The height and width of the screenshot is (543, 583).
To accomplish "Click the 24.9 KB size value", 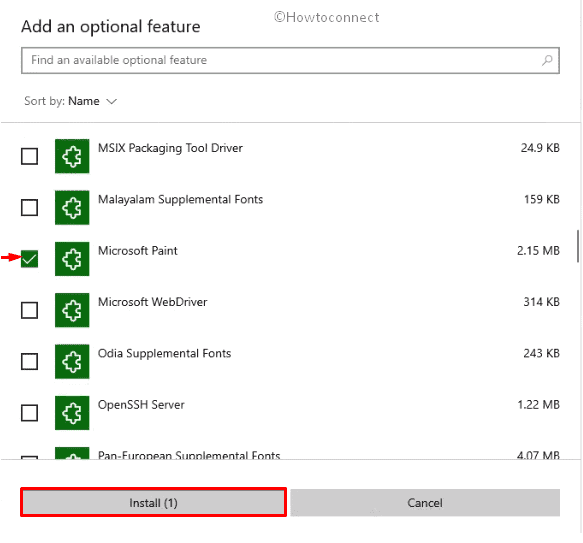I will 540,148.
